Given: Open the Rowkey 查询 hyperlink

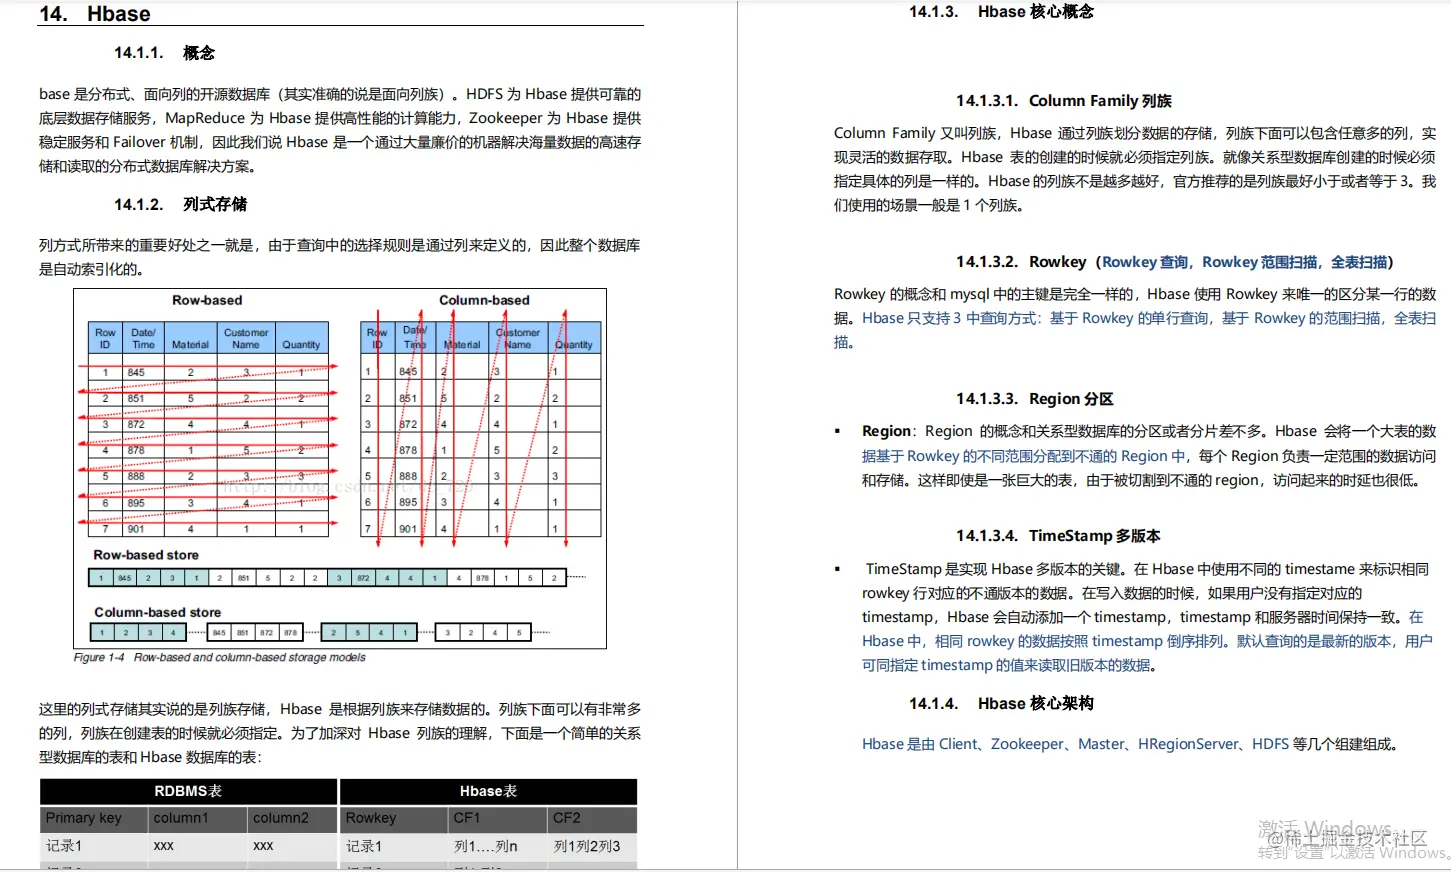Looking at the screenshot, I should [x=1144, y=261].
